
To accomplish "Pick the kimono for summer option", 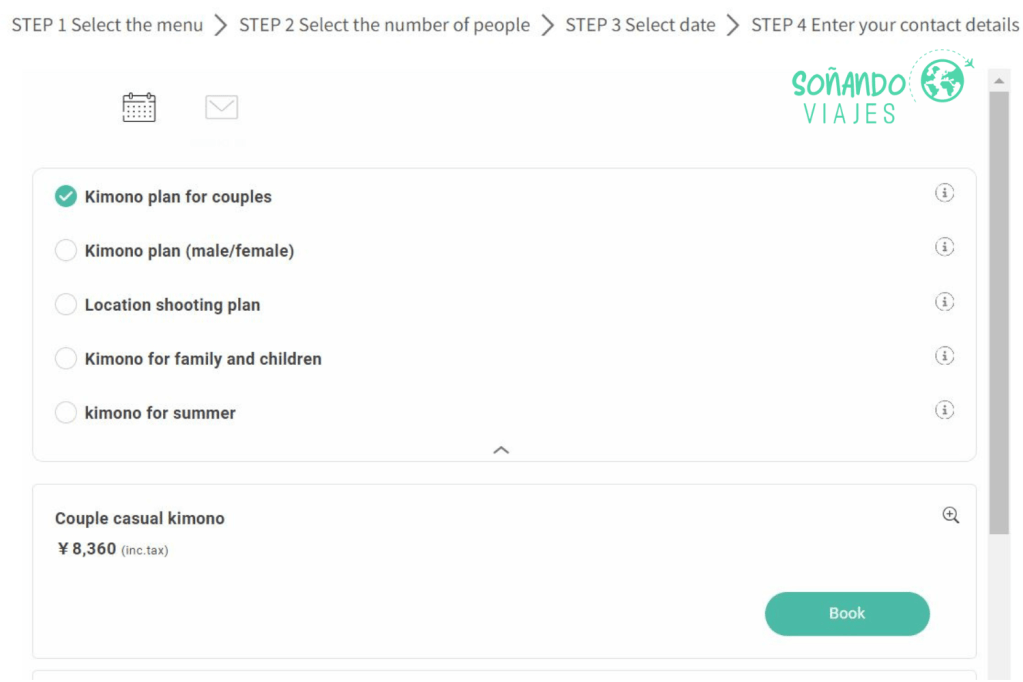I will click(66, 413).
